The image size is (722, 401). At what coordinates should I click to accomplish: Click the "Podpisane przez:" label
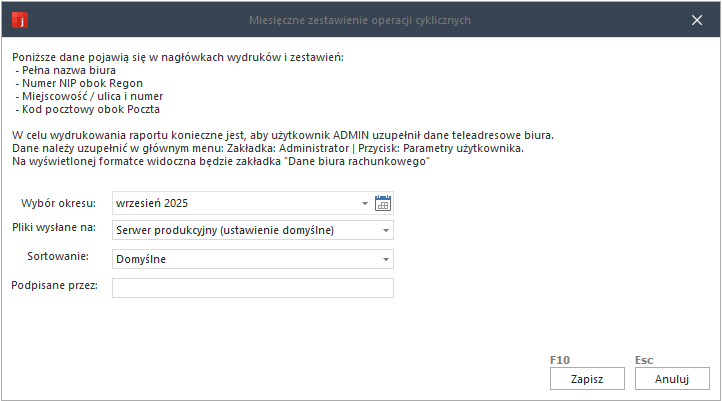click(54, 286)
